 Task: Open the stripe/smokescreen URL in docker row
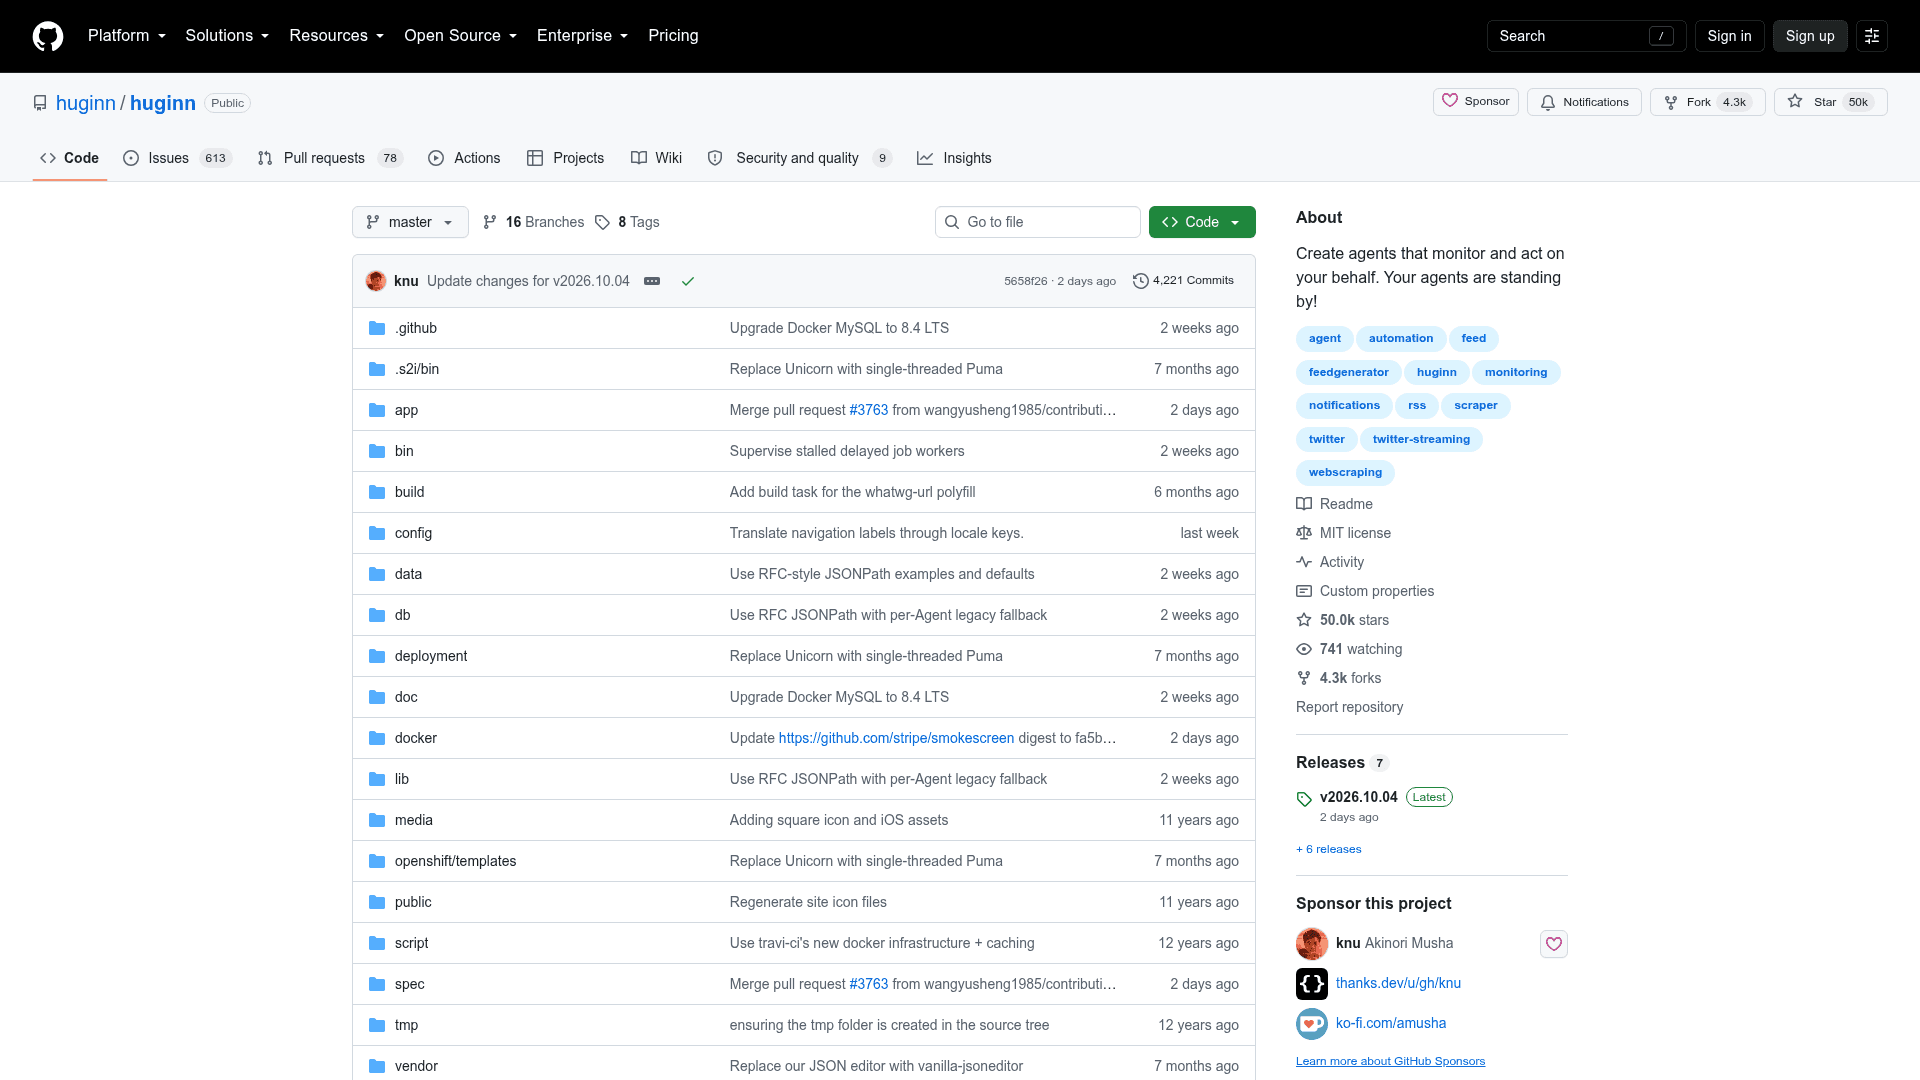tap(896, 738)
